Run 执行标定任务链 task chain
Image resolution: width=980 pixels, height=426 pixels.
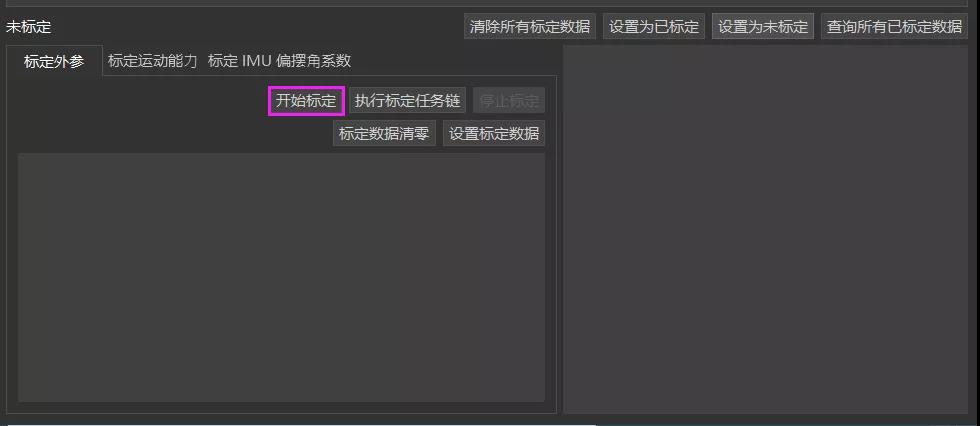(x=408, y=101)
